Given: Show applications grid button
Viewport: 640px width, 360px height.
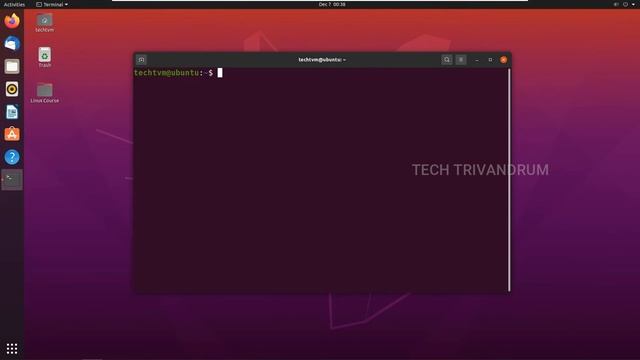Looking at the screenshot, I should [12, 348].
